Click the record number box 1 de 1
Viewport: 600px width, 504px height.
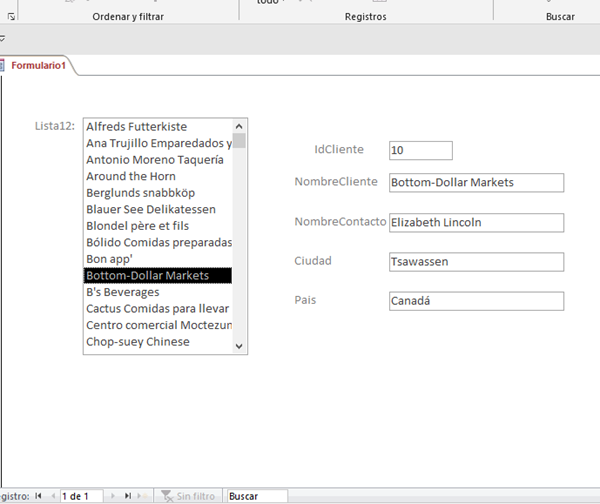82,496
